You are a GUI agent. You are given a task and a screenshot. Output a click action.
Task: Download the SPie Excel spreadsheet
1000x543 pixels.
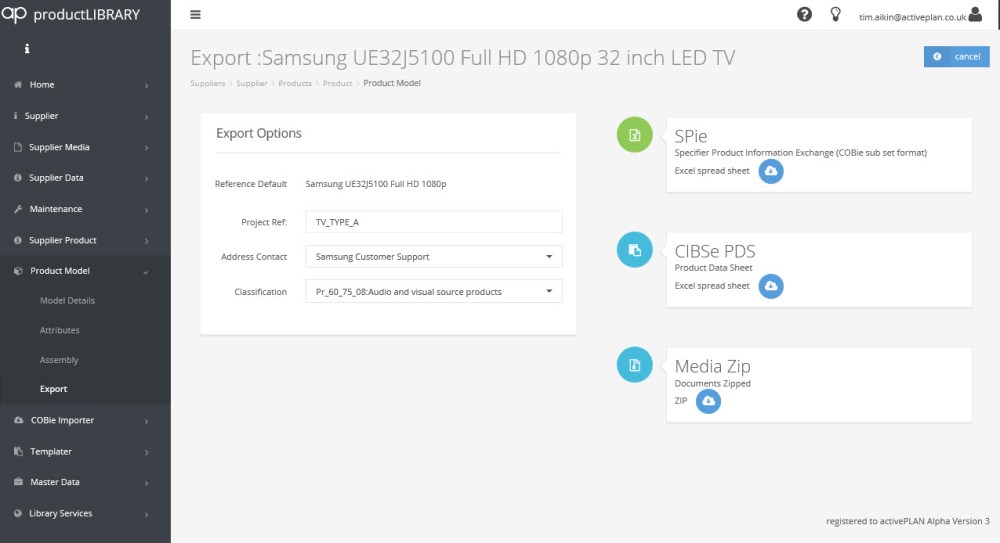770,172
